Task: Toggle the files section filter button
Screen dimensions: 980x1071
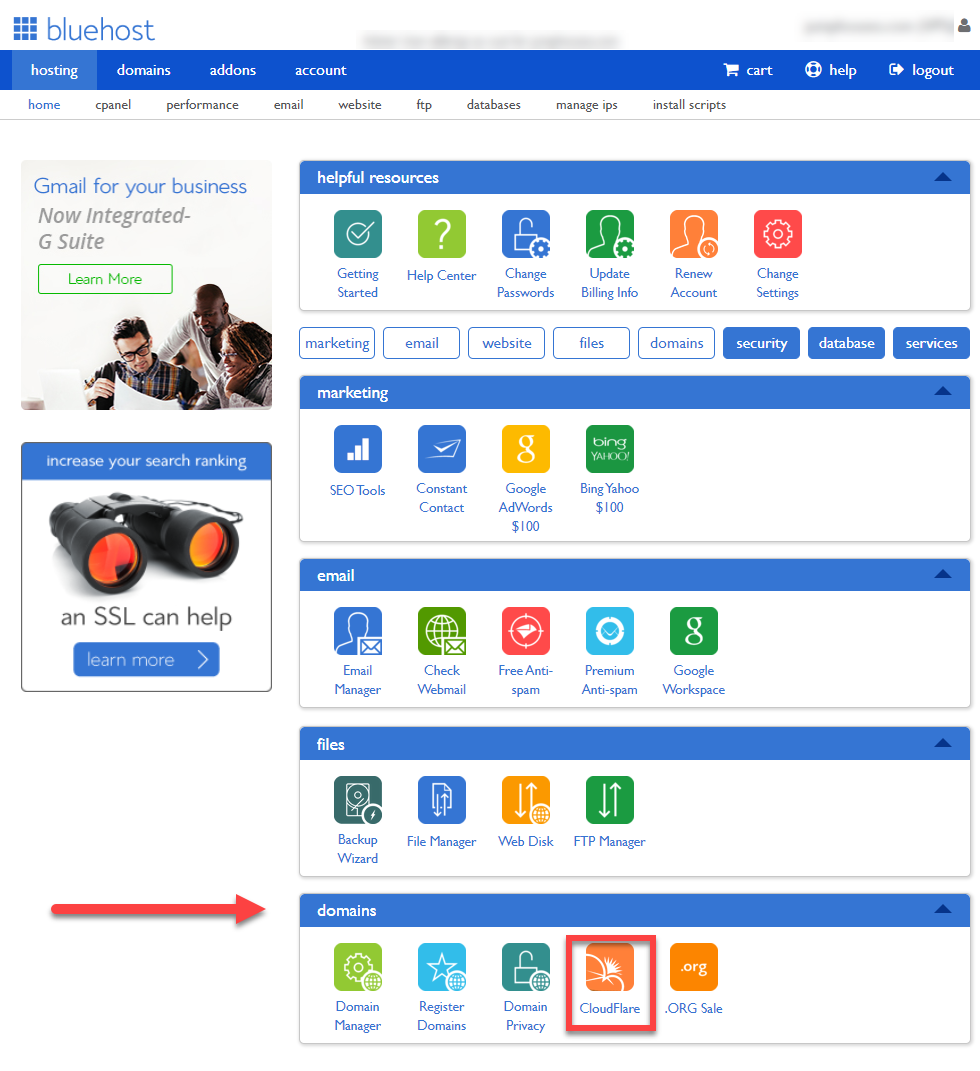Action: coord(591,343)
